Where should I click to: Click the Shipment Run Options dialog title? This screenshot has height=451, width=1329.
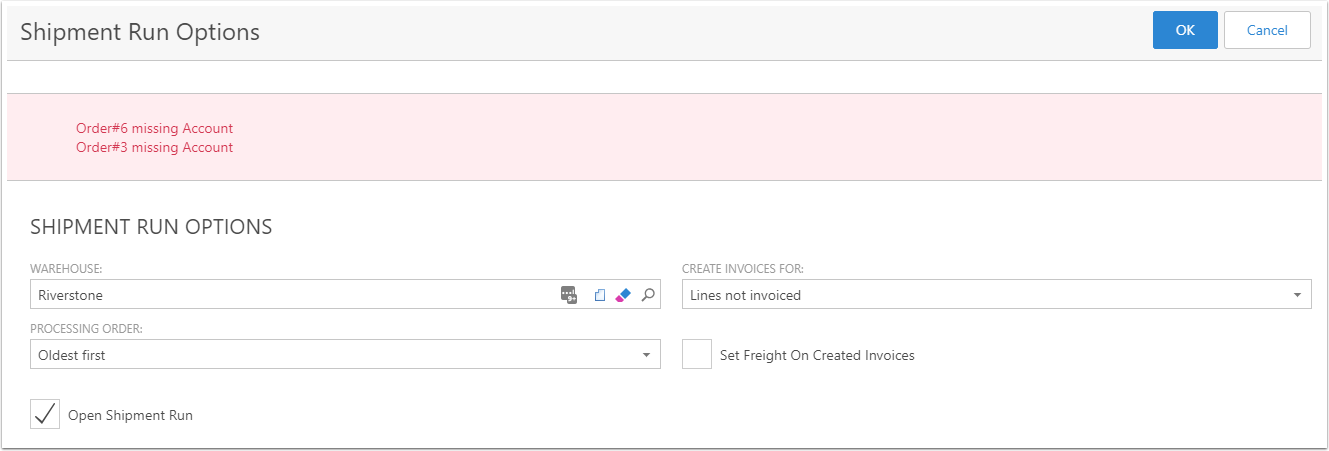(140, 32)
